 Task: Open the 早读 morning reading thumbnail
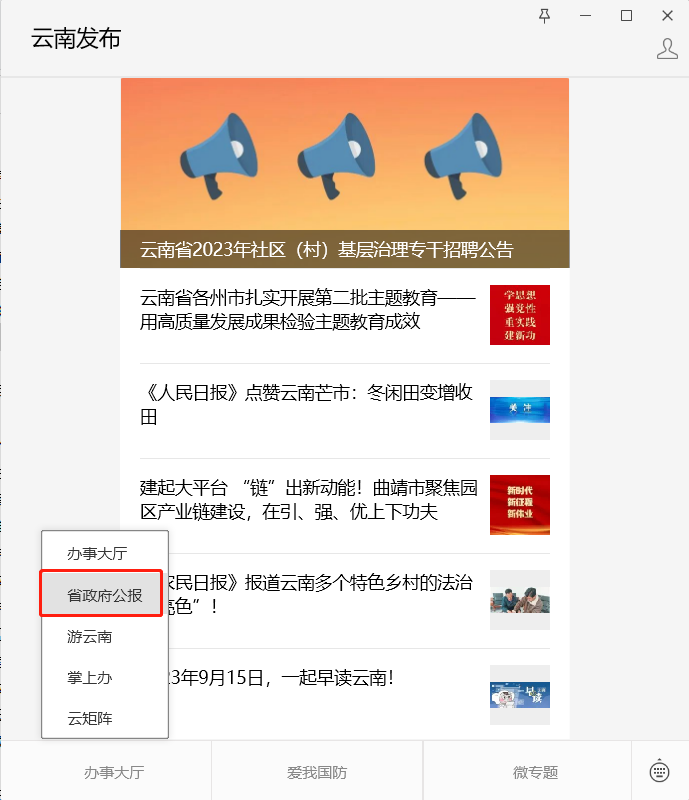(520, 694)
